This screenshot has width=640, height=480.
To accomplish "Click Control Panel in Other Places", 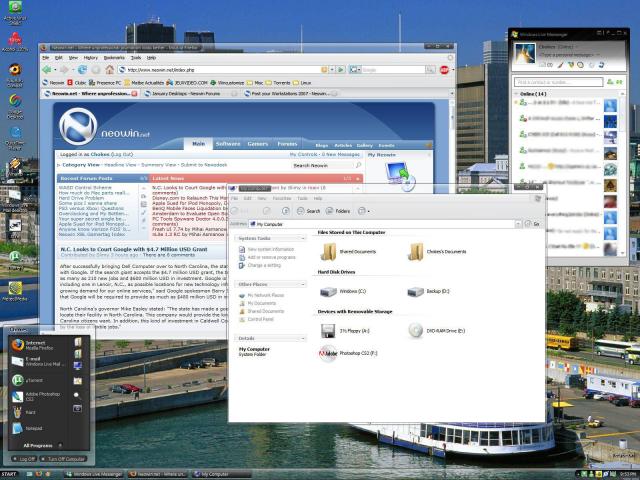I will click(256, 319).
